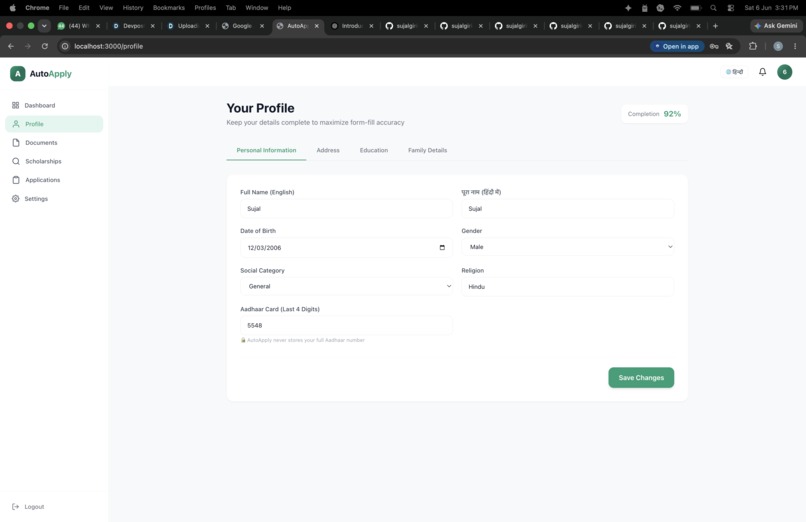806x522 pixels.
Task: Open macOS Spotlight search
Action: [713, 8]
